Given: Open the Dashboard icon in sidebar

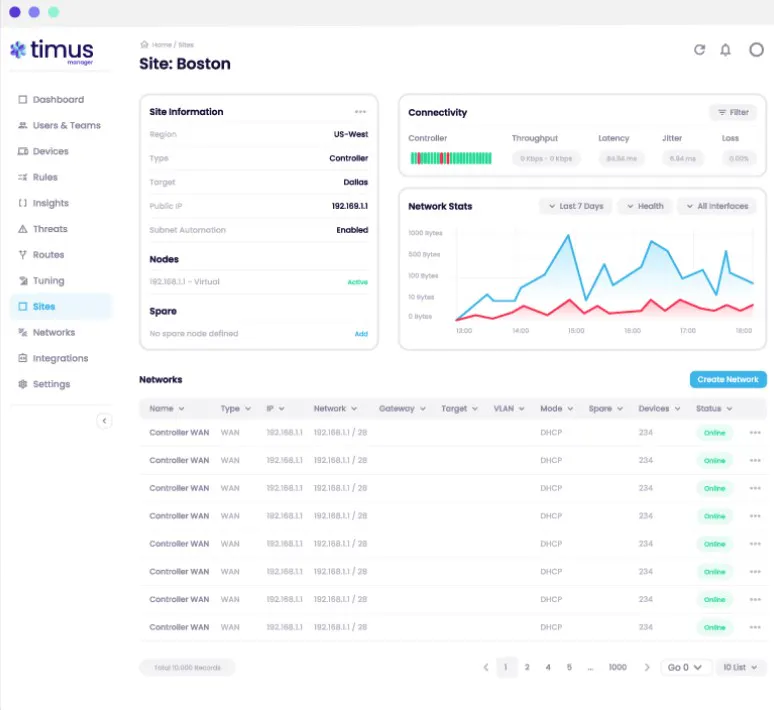Looking at the screenshot, I should [x=23, y=100].
